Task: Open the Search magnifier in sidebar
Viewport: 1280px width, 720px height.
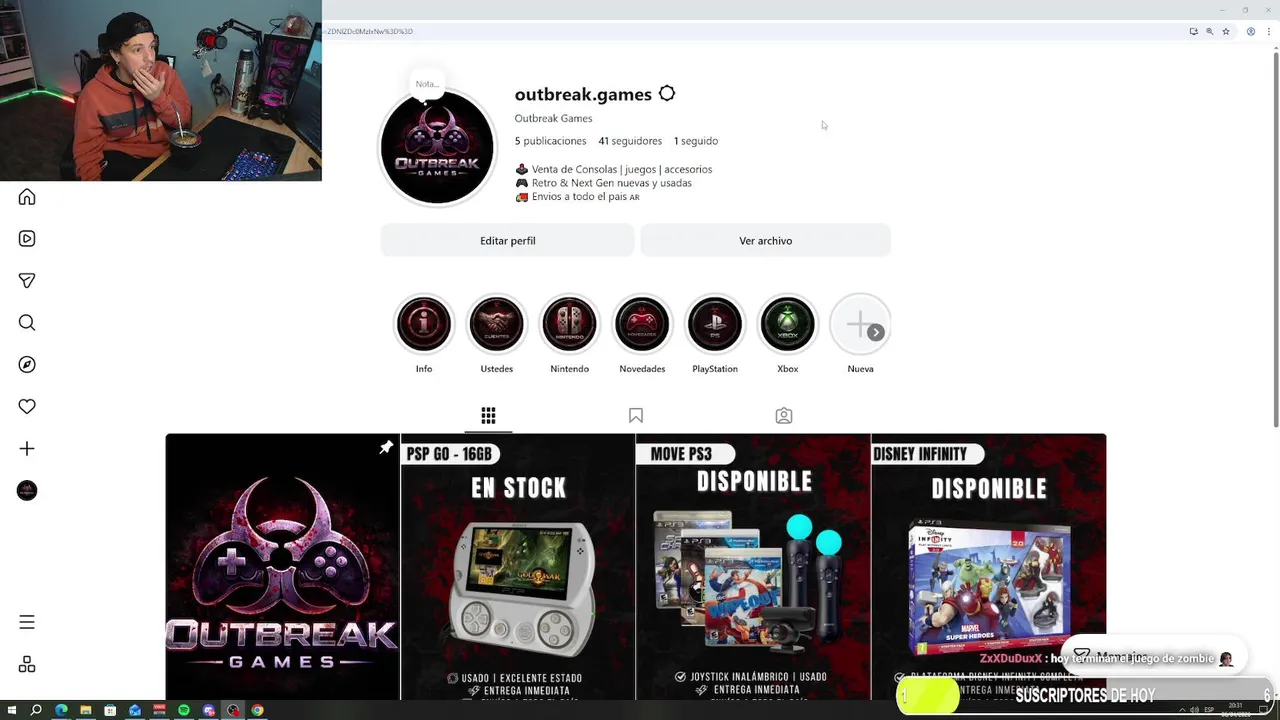Action: (x=27, y=323)
